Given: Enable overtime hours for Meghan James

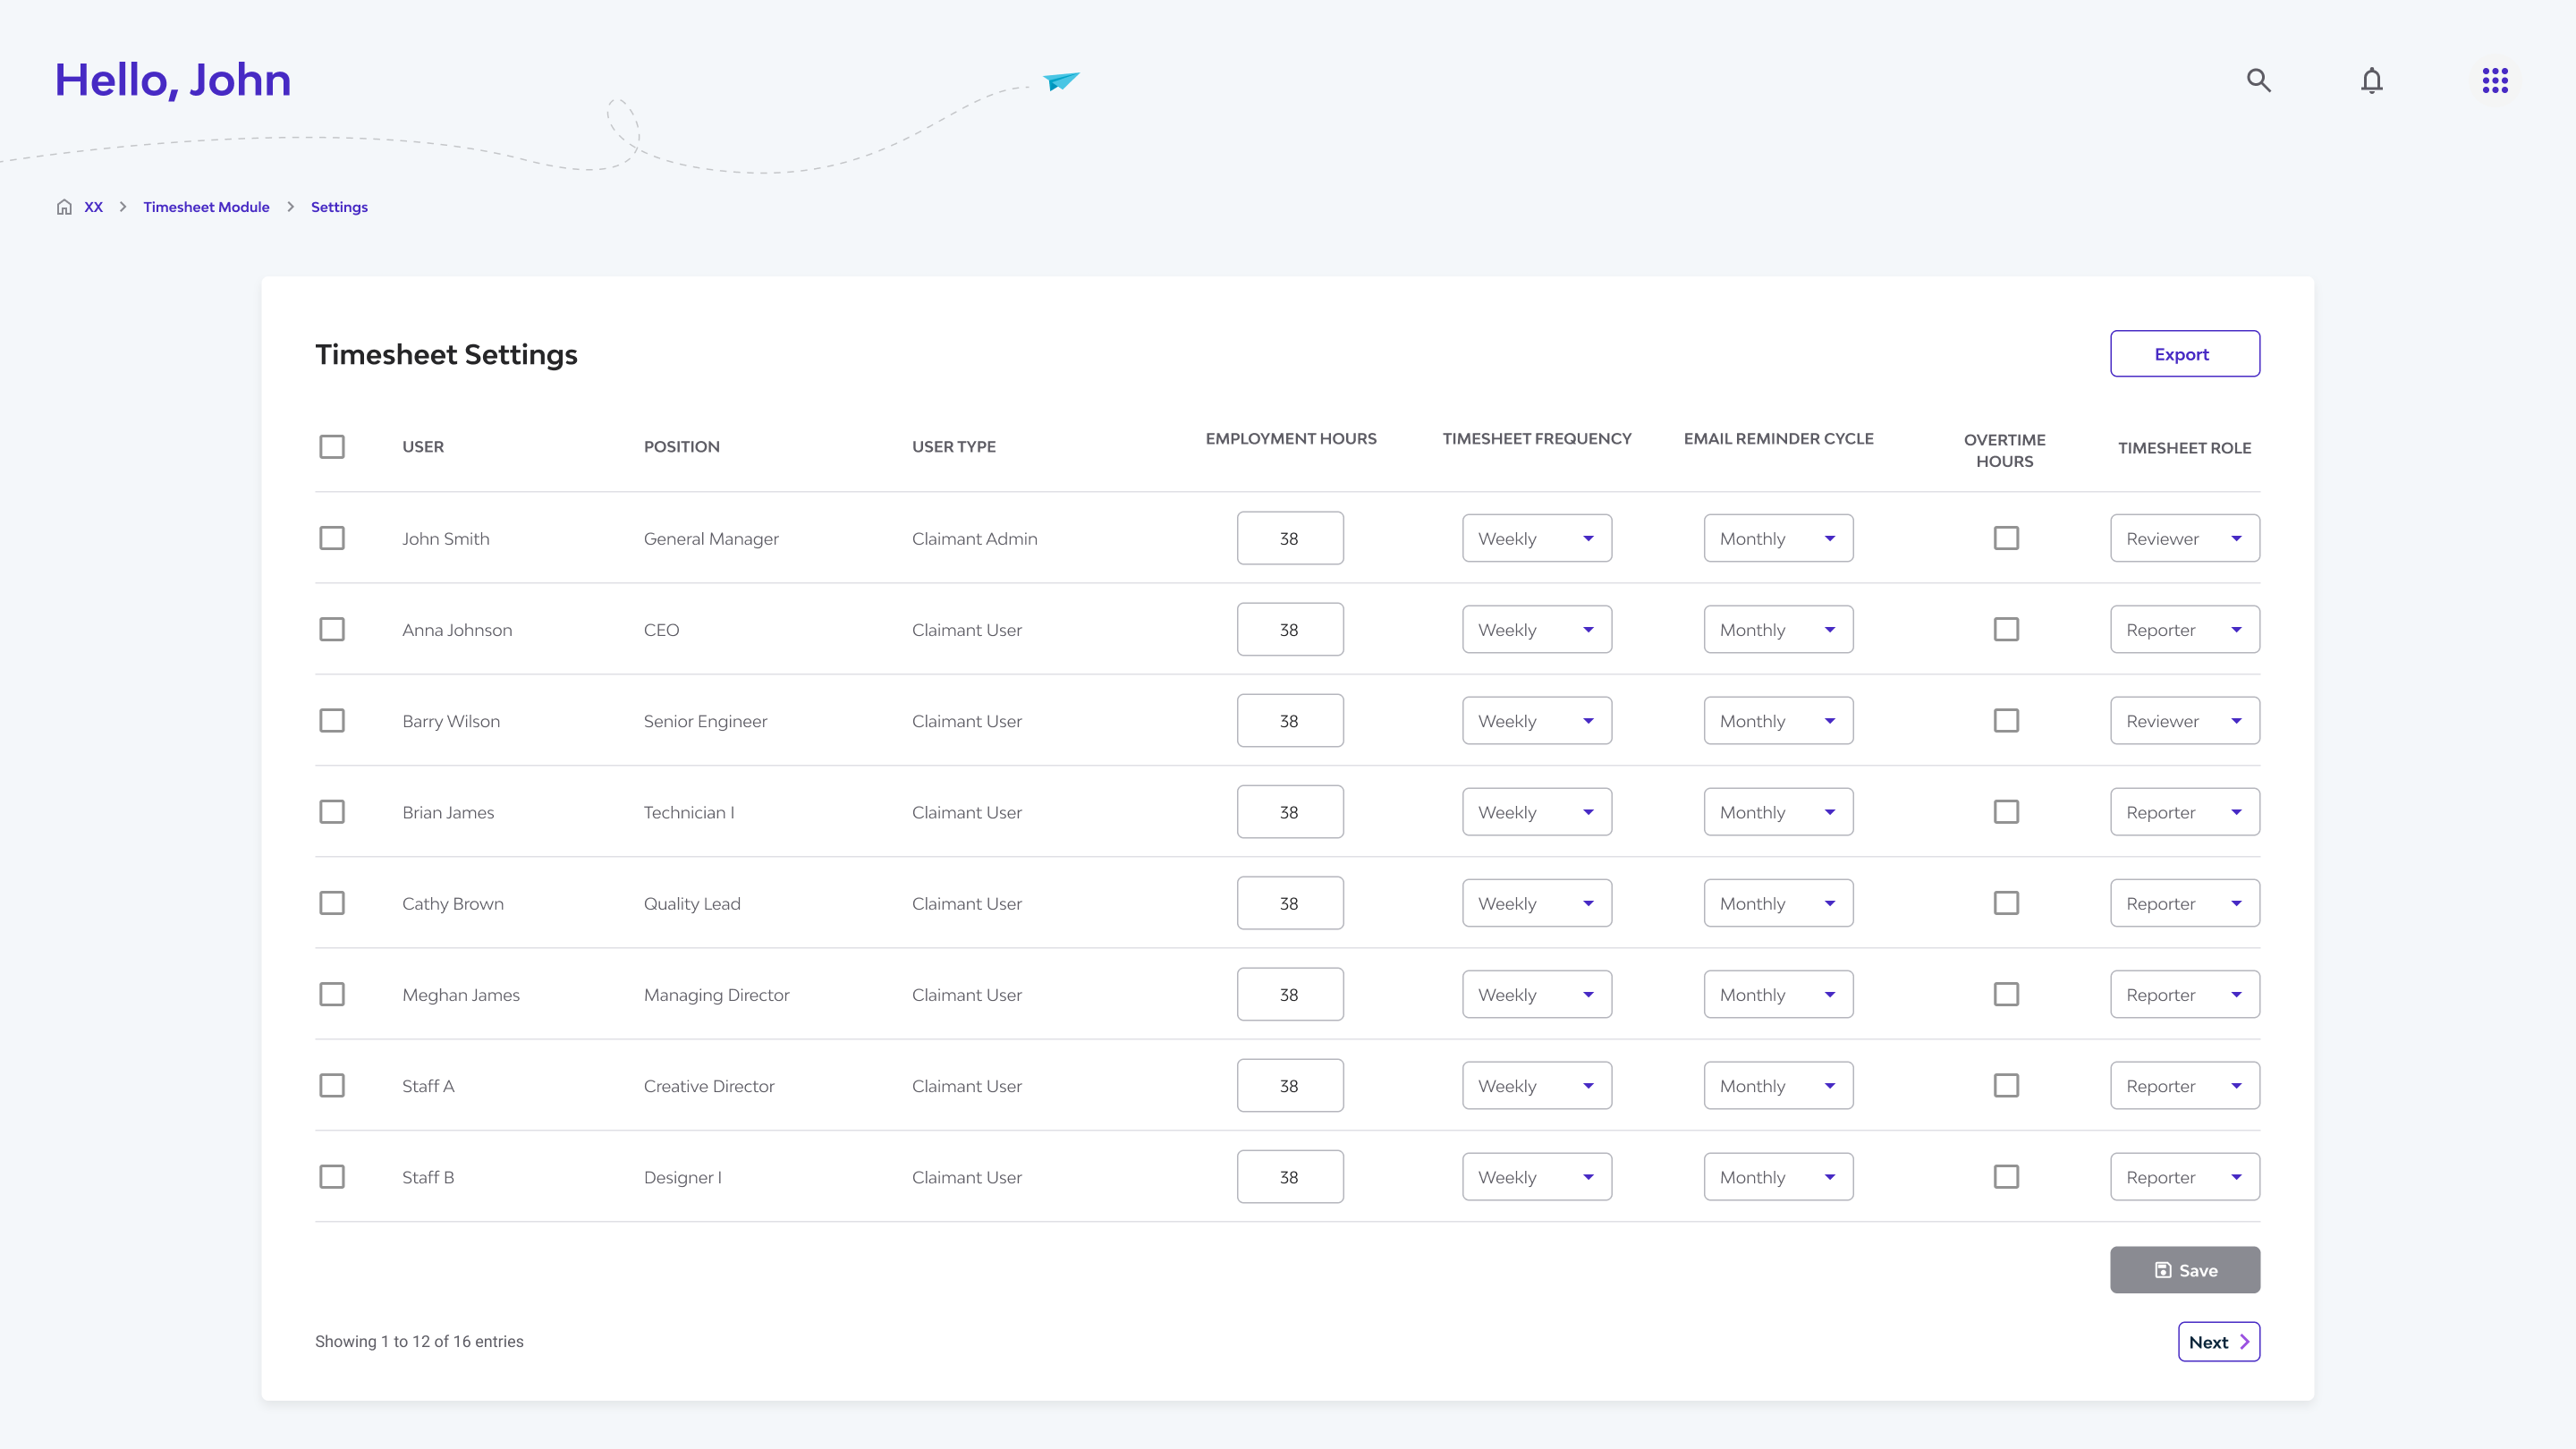Looking at the screenshot, I should click(2006, 994).
